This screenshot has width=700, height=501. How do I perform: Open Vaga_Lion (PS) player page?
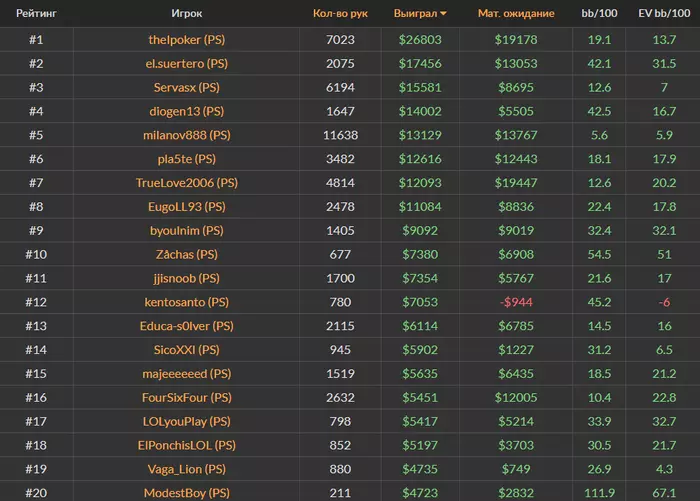pos(186,469)
